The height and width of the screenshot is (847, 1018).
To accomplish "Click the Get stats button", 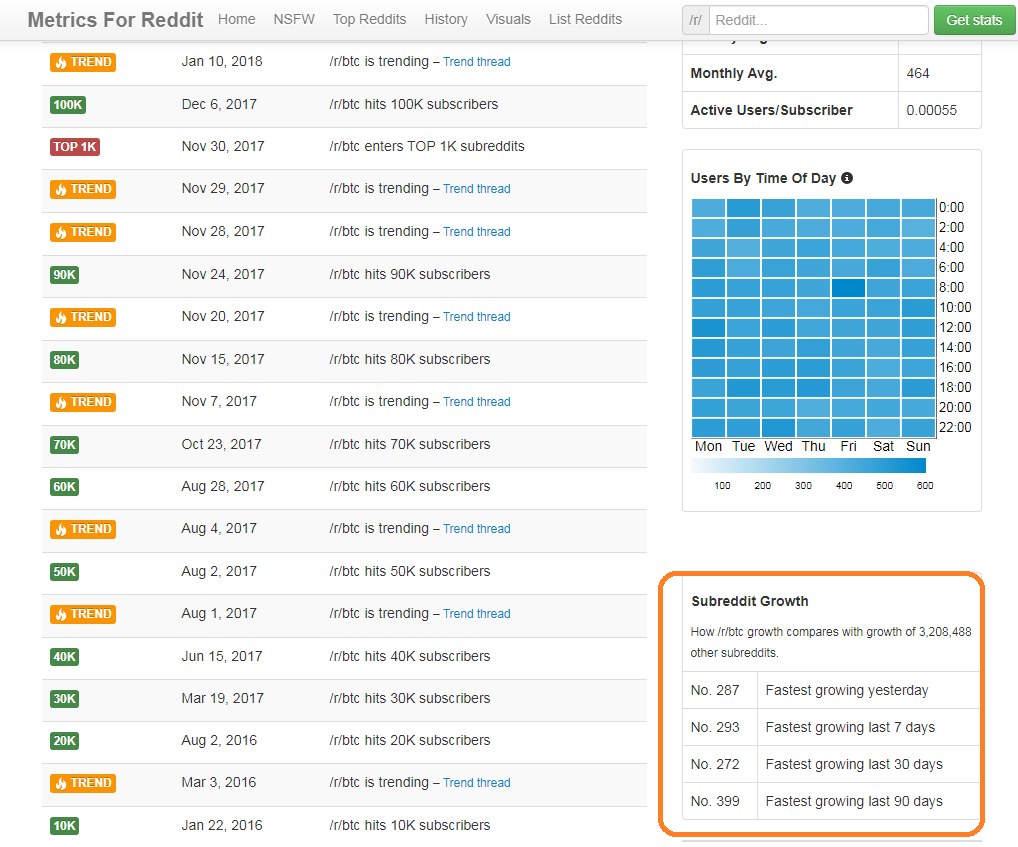I will pos(974,20).
